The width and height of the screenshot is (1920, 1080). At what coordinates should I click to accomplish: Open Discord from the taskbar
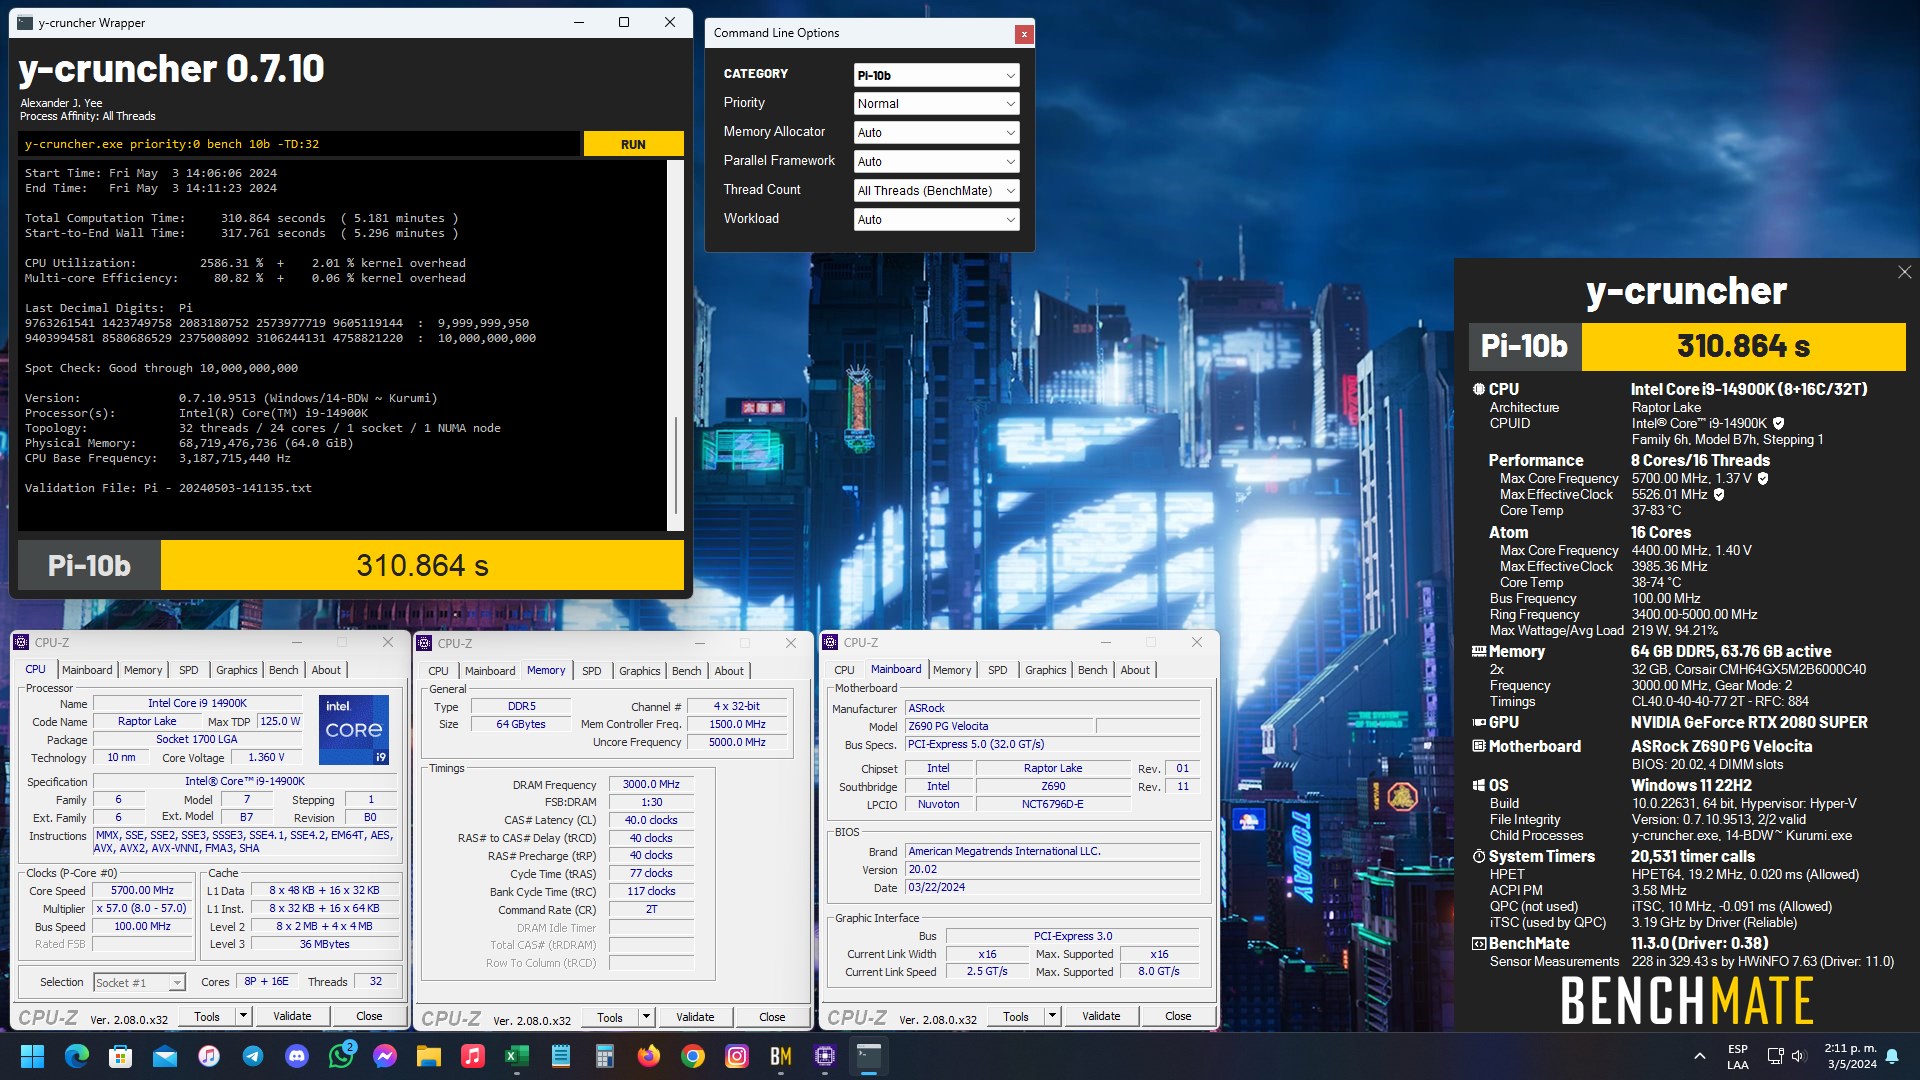coord(297,1056)
